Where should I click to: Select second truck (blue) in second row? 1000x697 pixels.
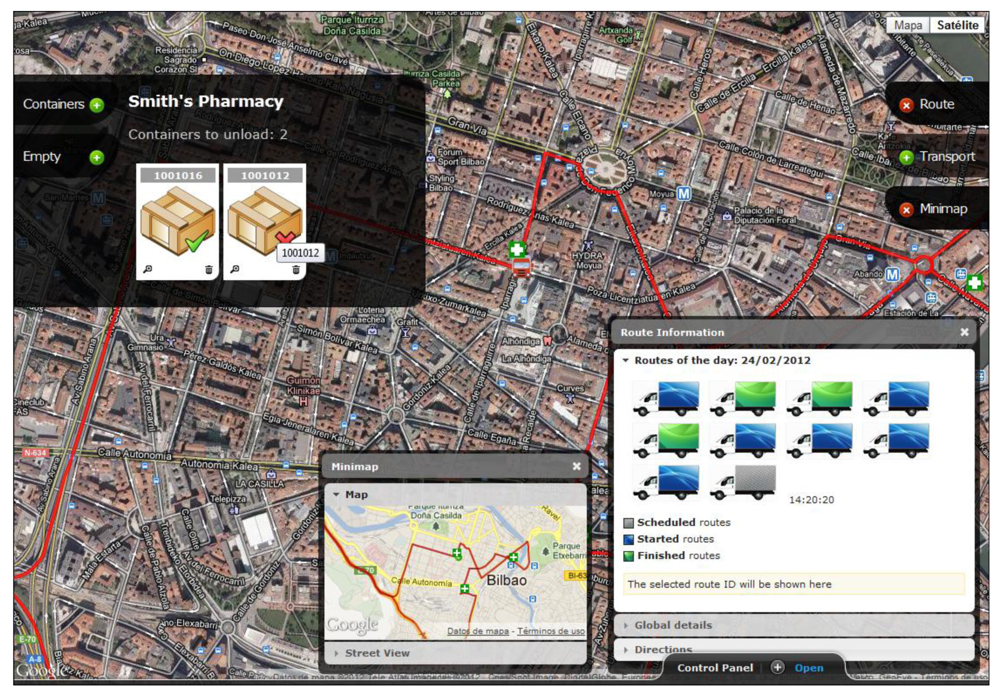[743, 441]
